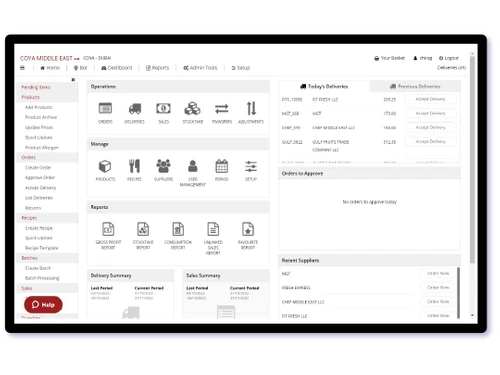Open the Admin Tools menu
Screen dimensions: 500x375
coord(200,68)
